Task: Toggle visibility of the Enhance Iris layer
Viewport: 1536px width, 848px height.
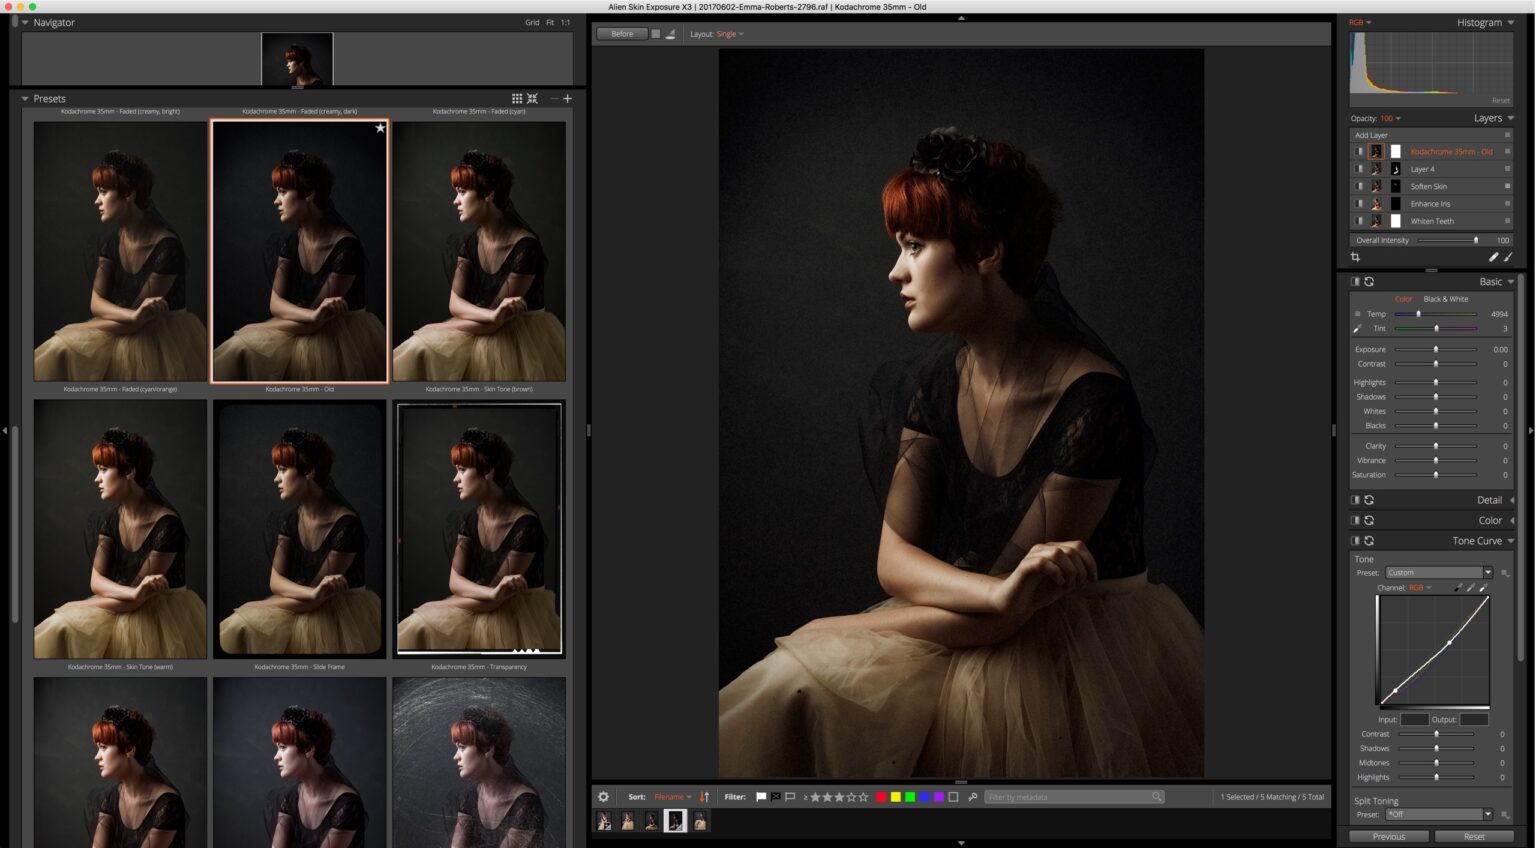Action: pyautogui.click(x=1358, y=203)
